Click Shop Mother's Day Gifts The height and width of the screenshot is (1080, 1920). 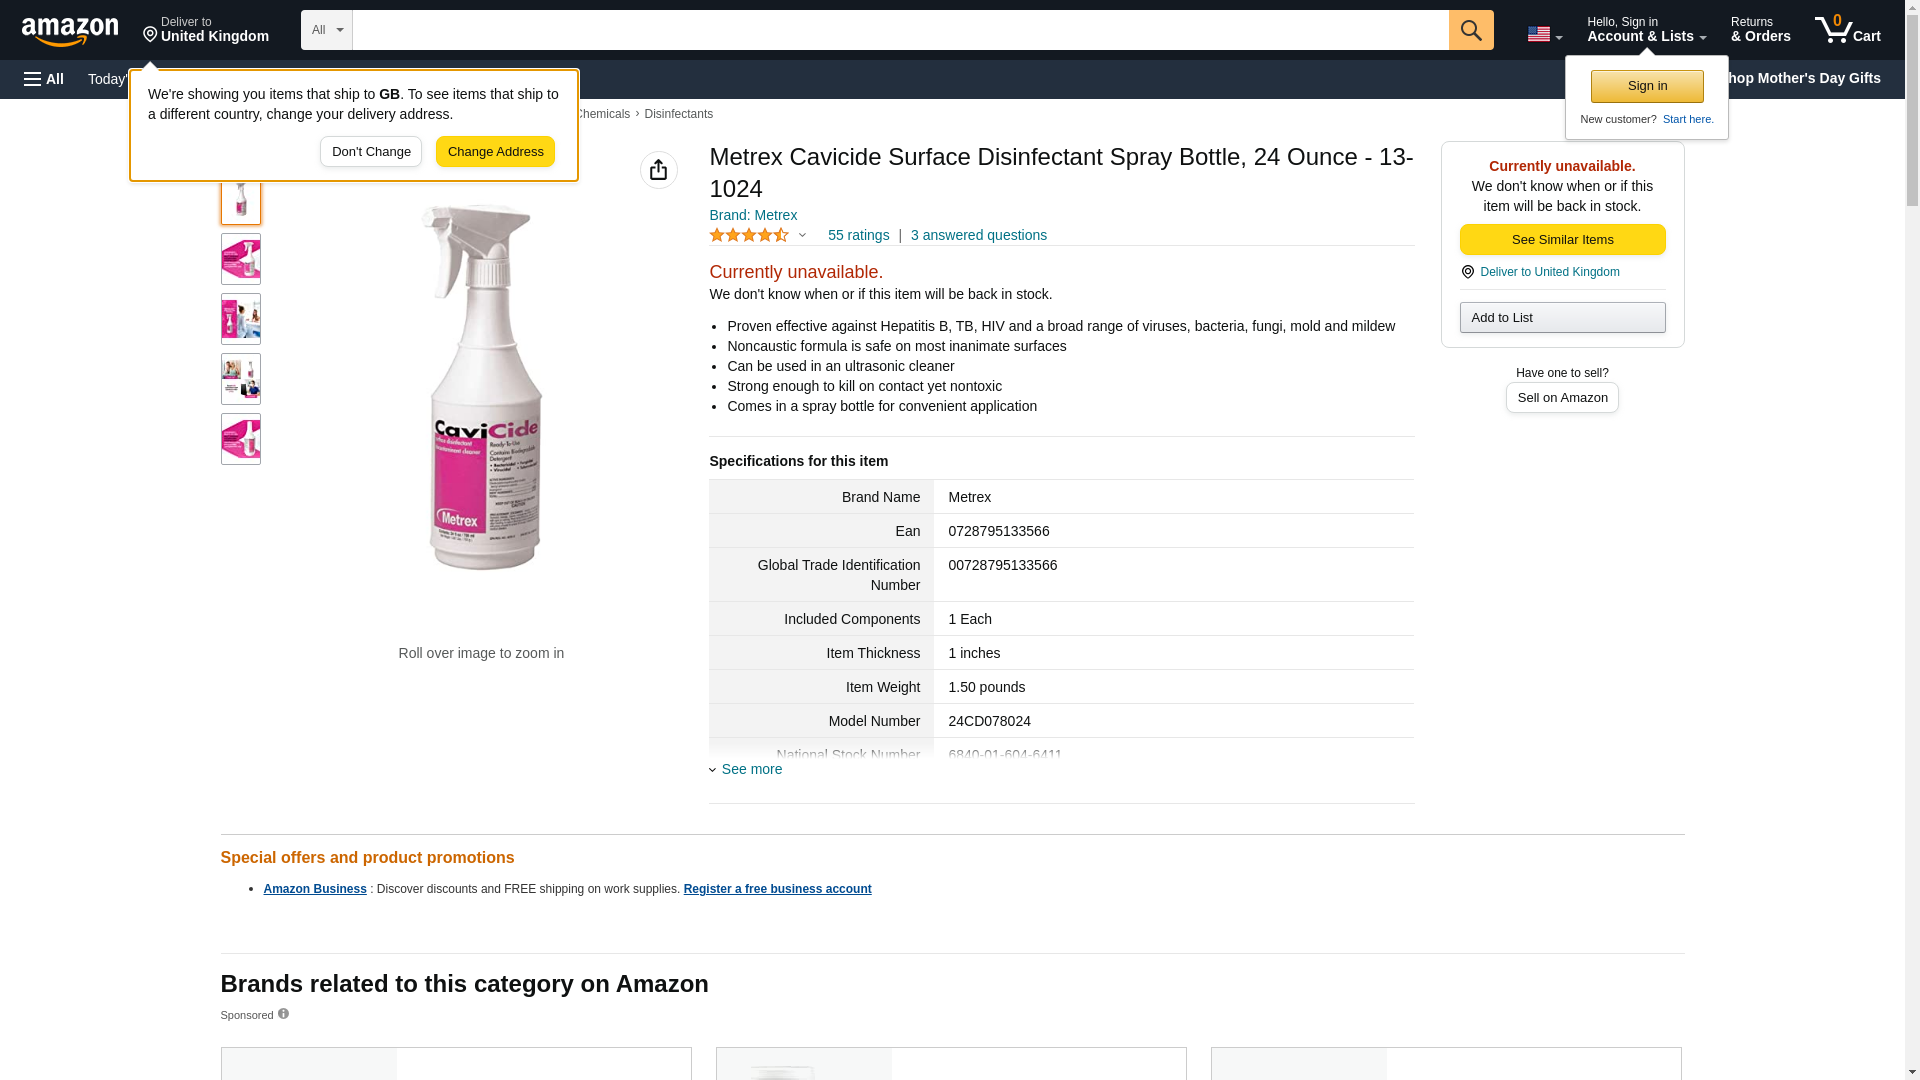[1808, 78]
